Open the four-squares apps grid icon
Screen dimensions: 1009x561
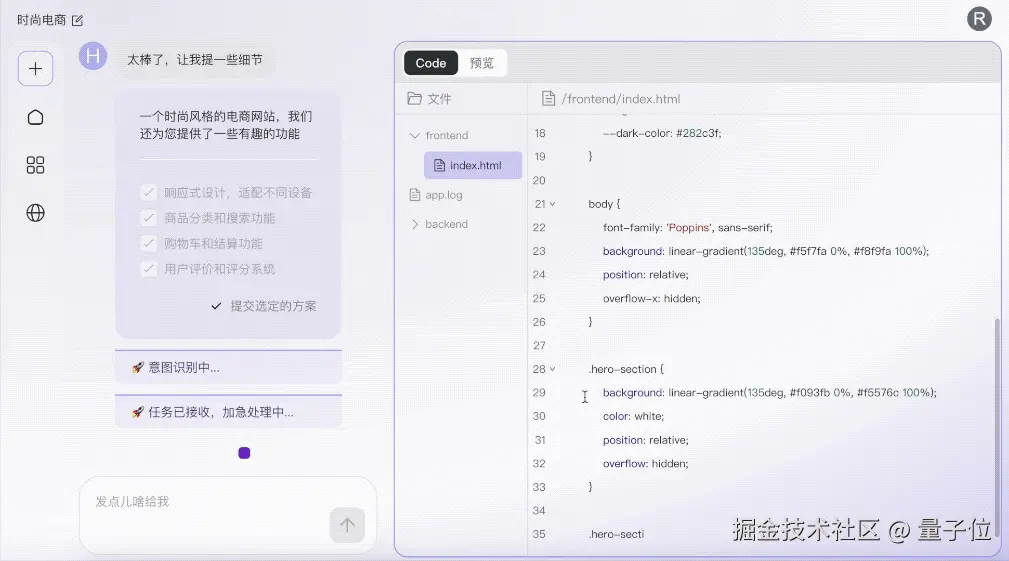[35, 165]
